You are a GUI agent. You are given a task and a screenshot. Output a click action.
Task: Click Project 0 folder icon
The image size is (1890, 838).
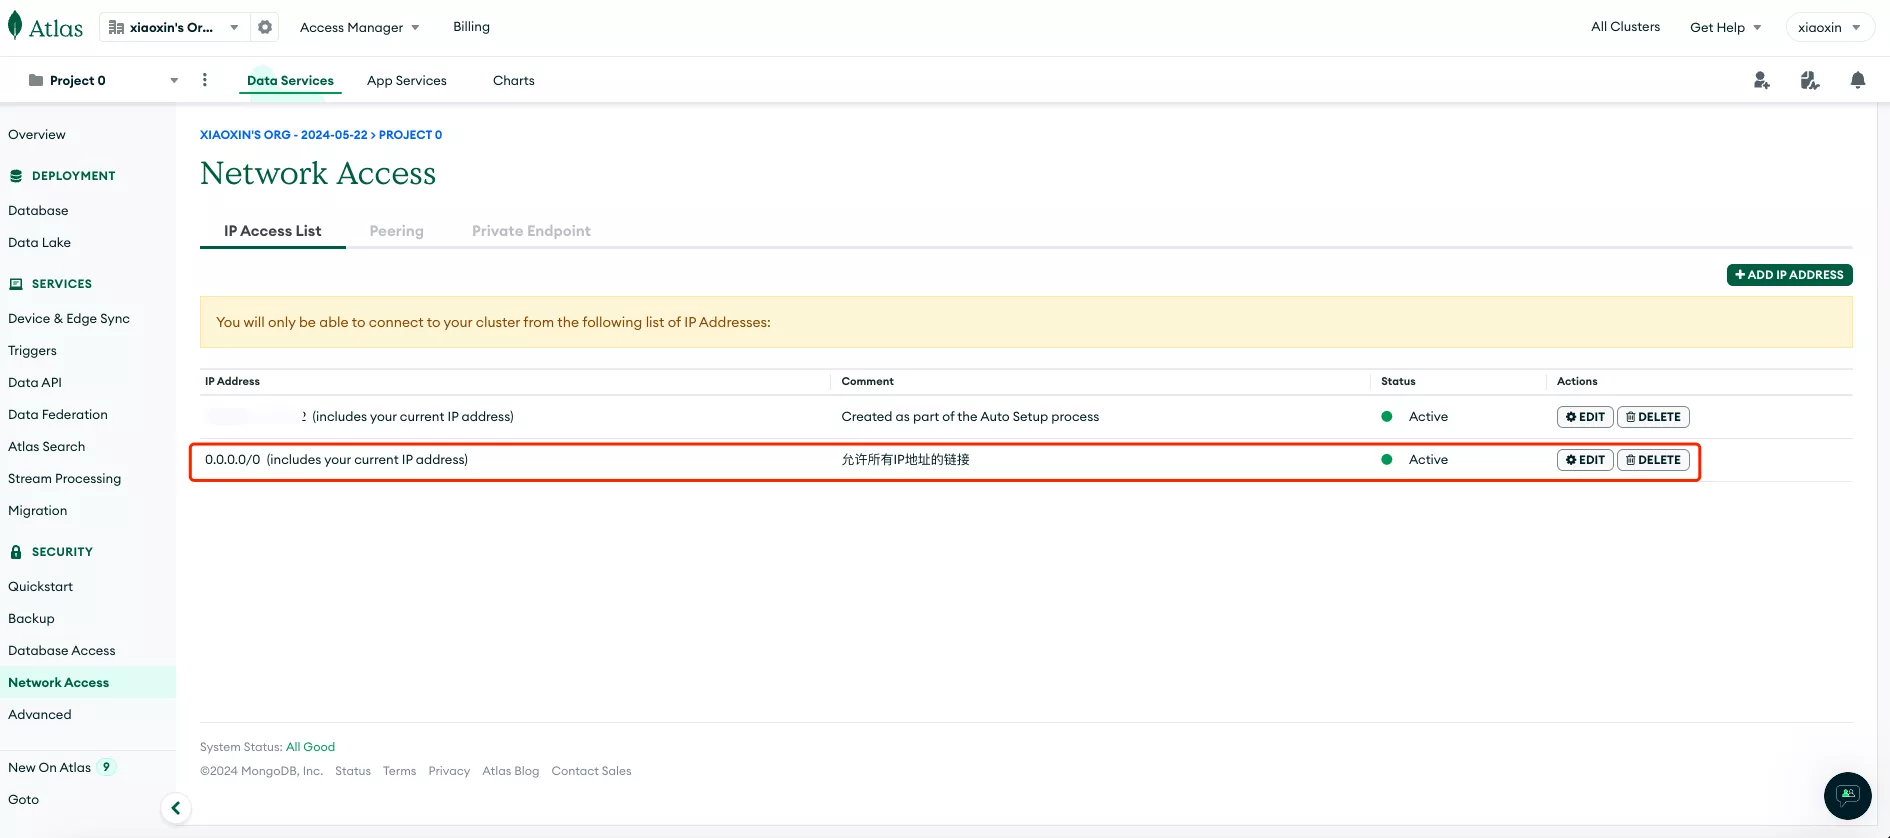click(x=36, y=80)
